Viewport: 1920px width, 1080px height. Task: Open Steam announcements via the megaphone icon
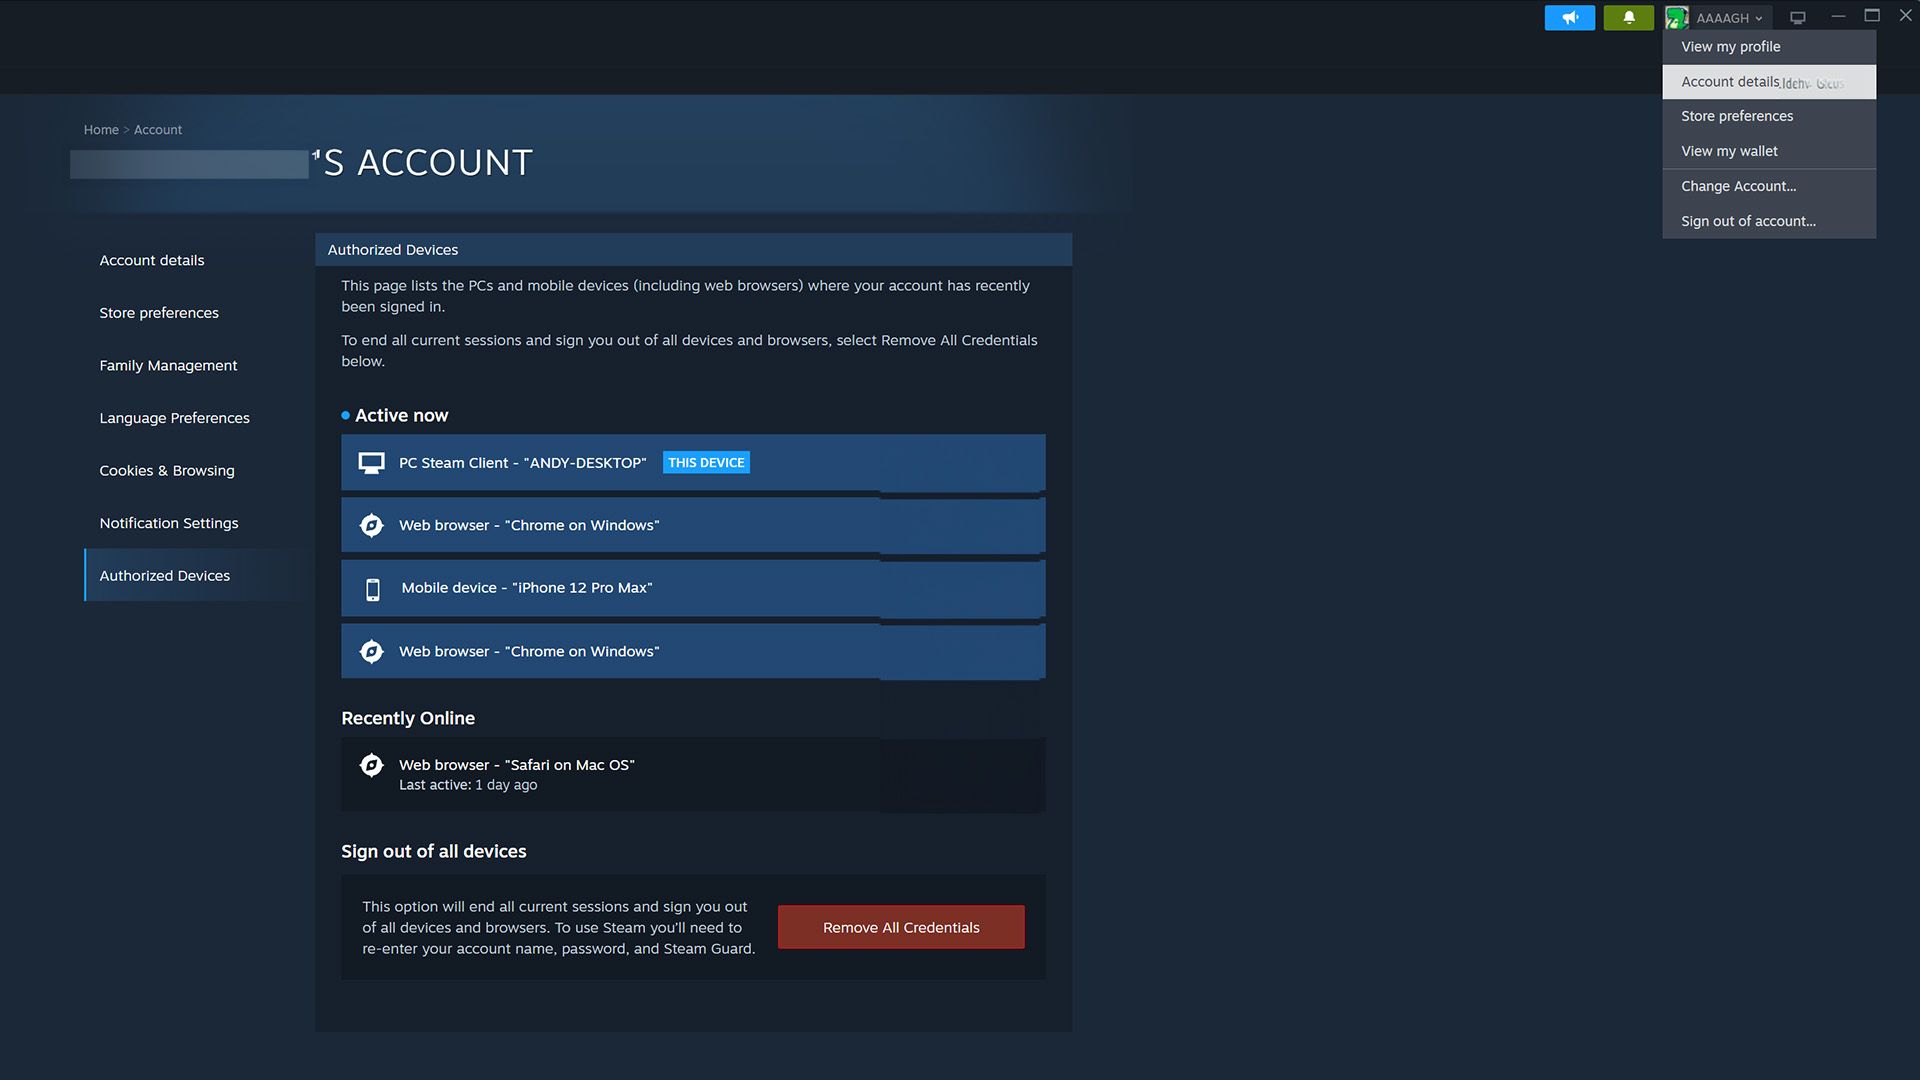[1569, 17]
